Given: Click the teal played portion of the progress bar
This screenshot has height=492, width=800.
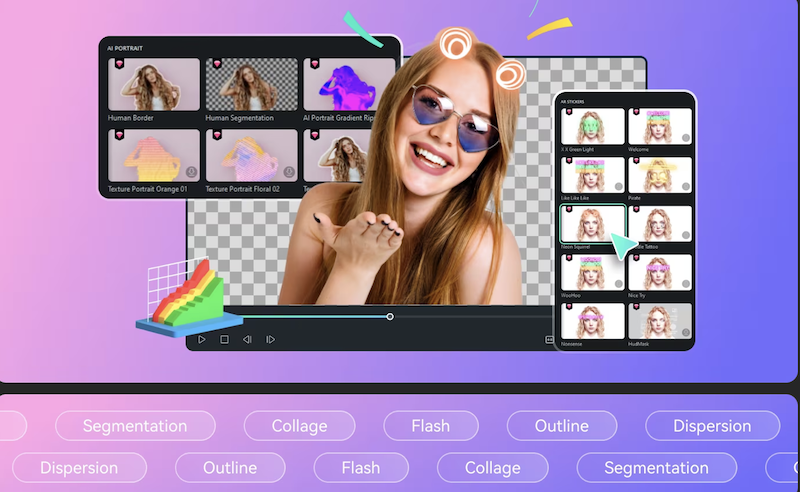Looking at the screenshot, I should [314, 317].
